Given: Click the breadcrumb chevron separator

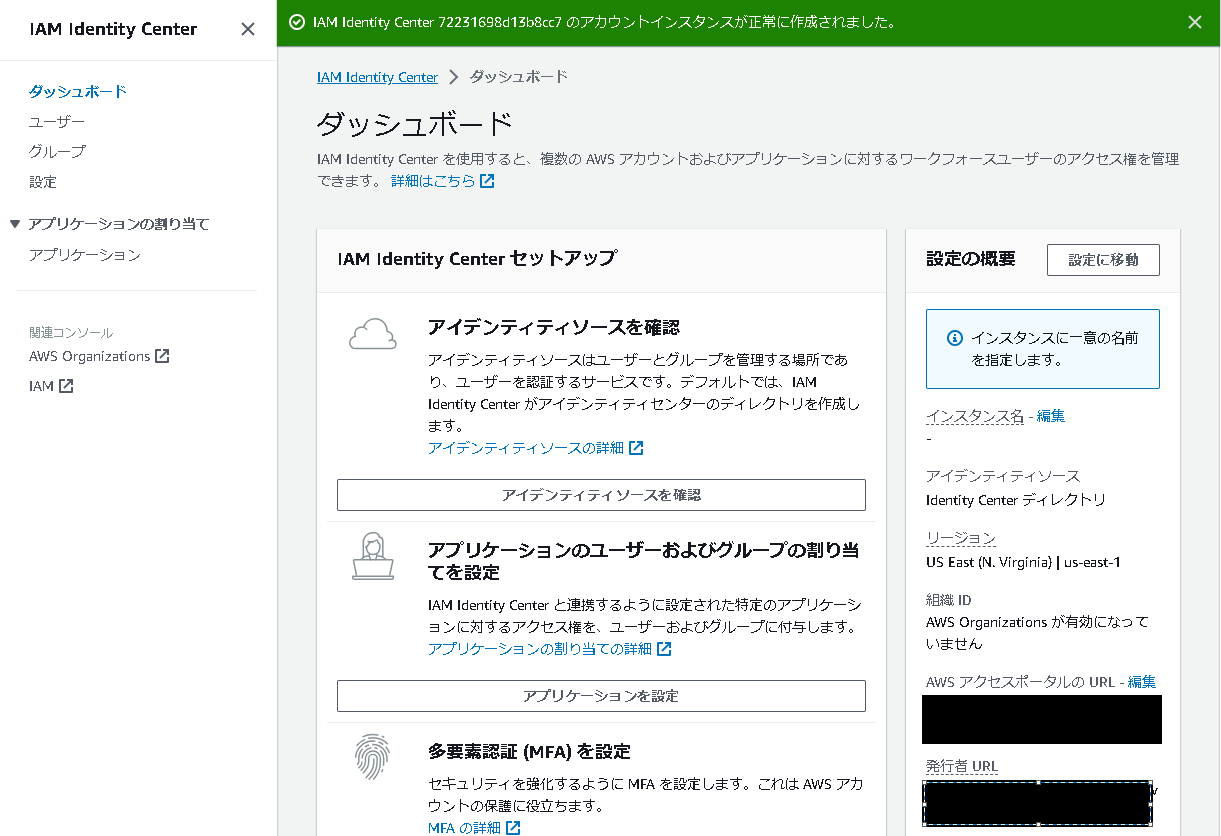Looking at the screenshot, I should pyautogui.click(x=453, y=77).
